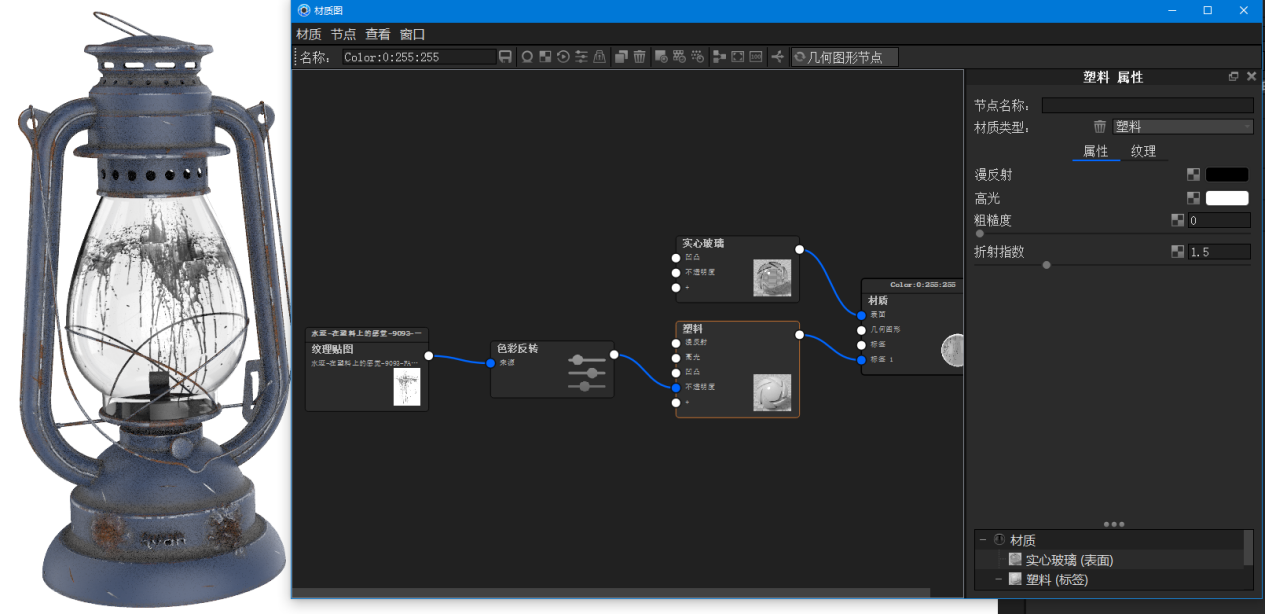
Task: Switch to the 纹理 tab
Action: pos(1143,152)
